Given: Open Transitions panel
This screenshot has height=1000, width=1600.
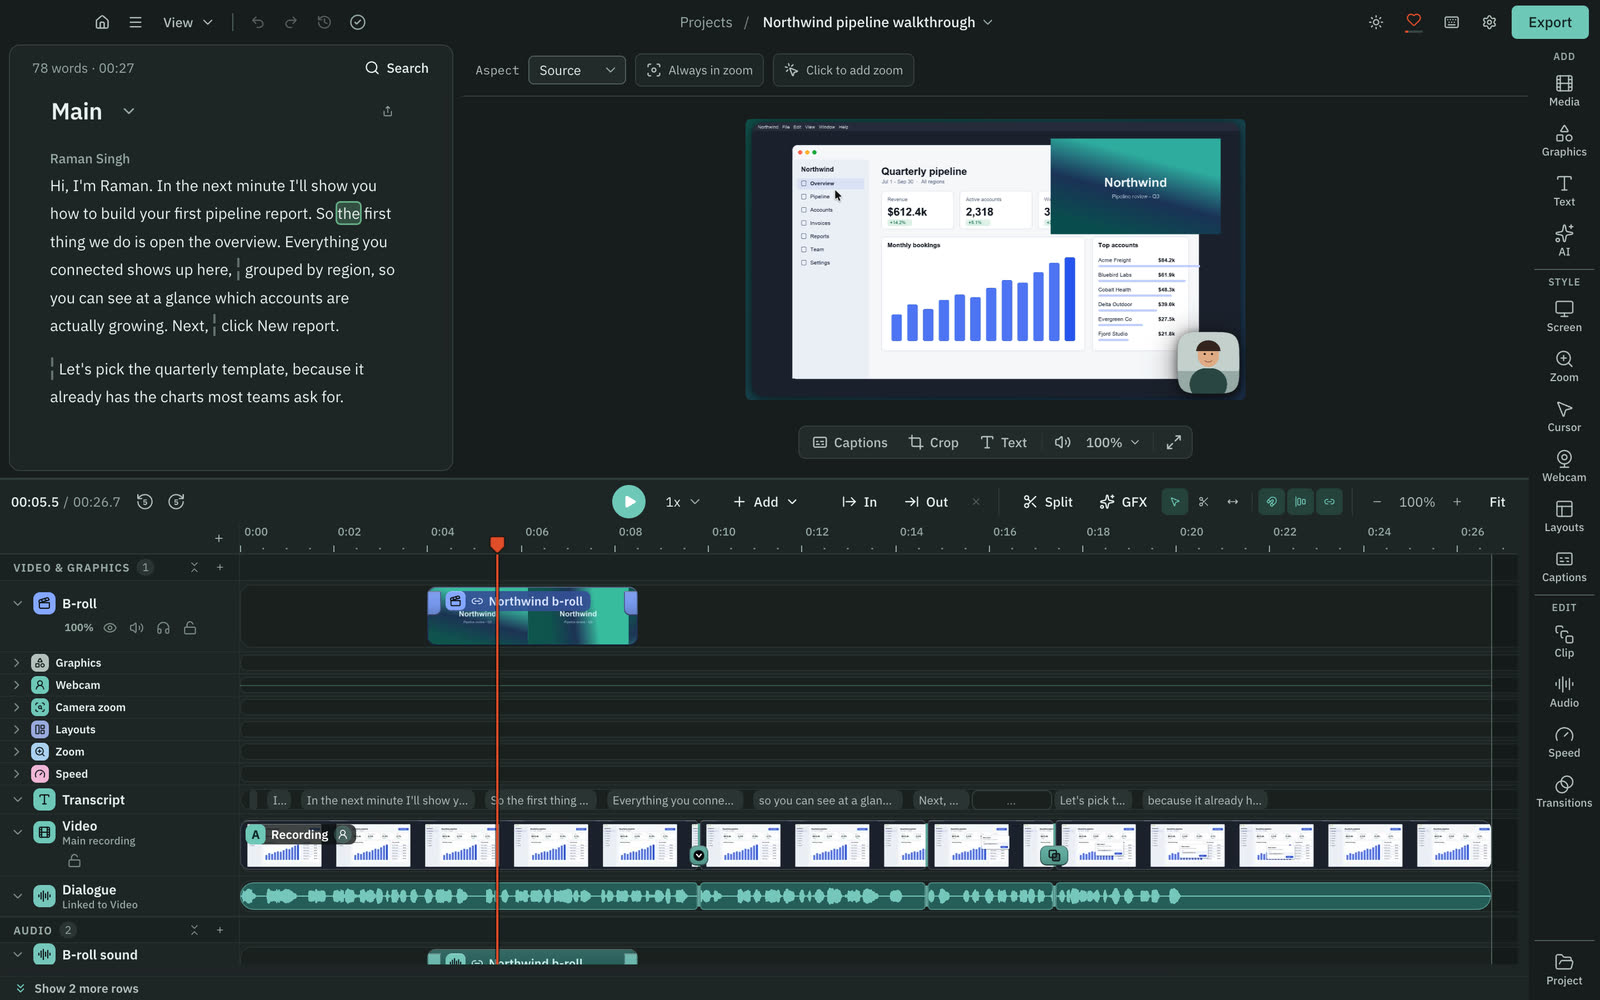Looking at the screenshot, I should point(1564,791).
